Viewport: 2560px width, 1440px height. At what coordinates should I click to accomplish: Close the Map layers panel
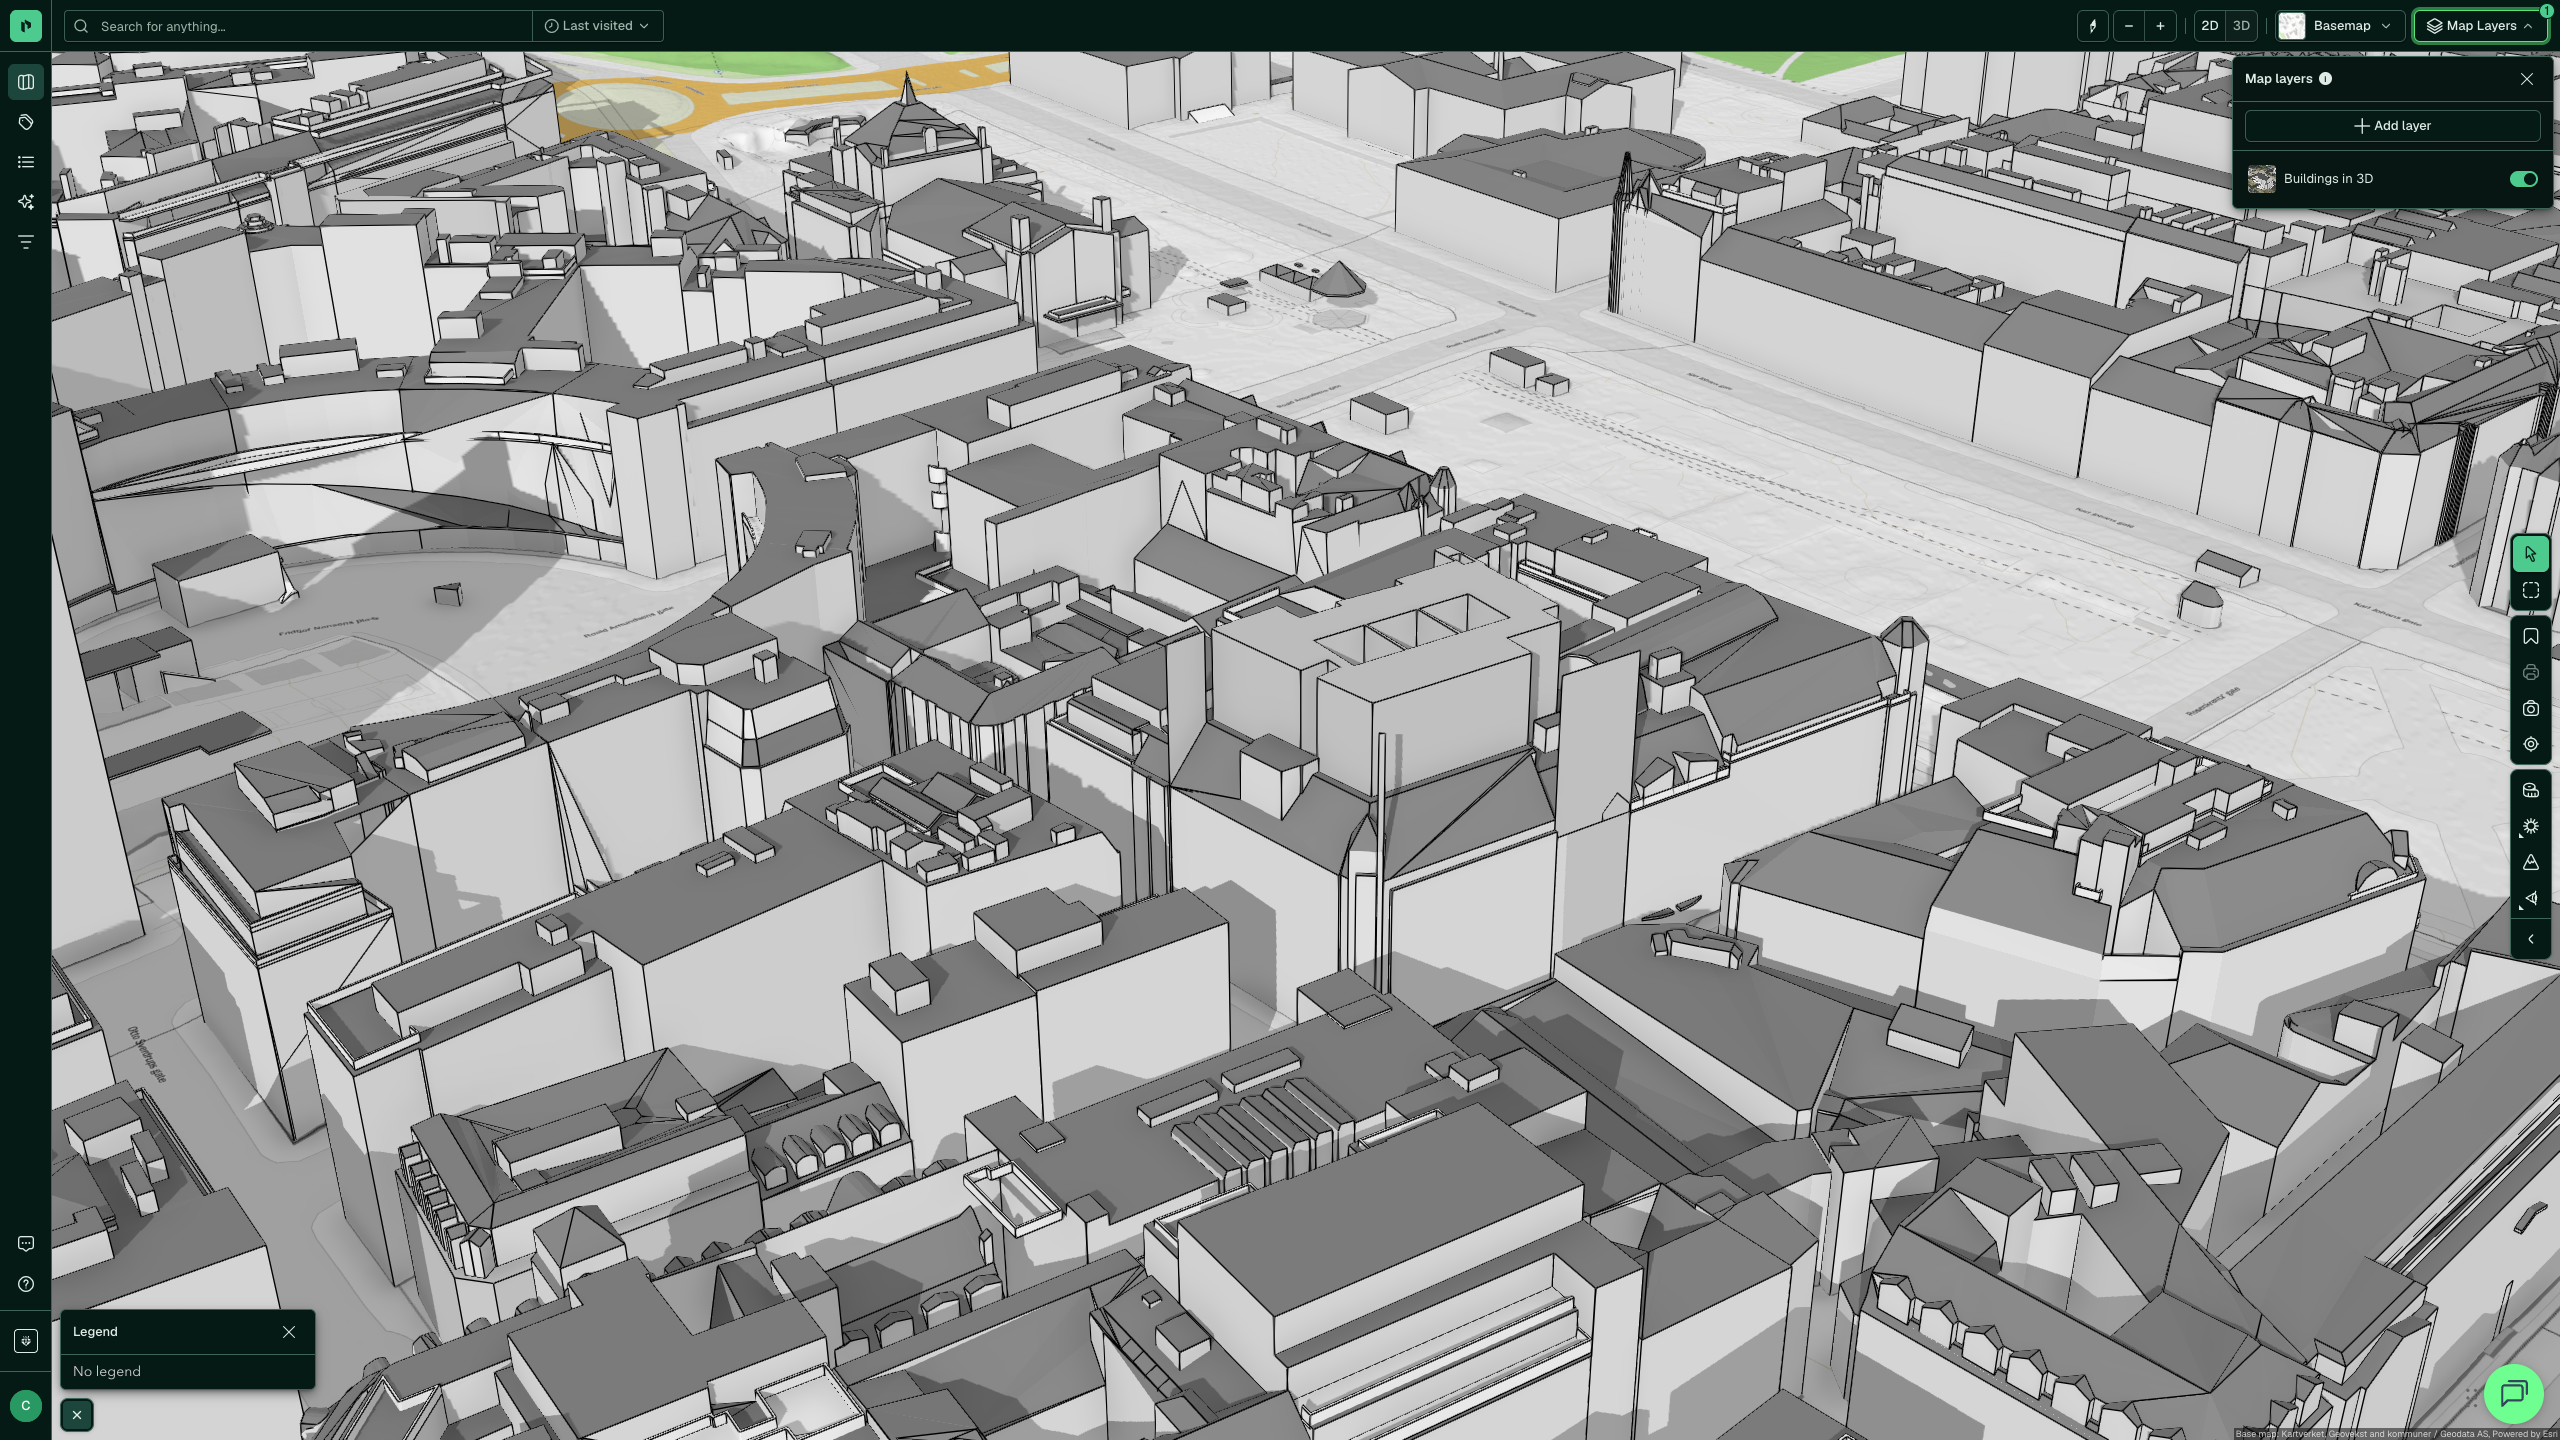tap(2527, 79)
